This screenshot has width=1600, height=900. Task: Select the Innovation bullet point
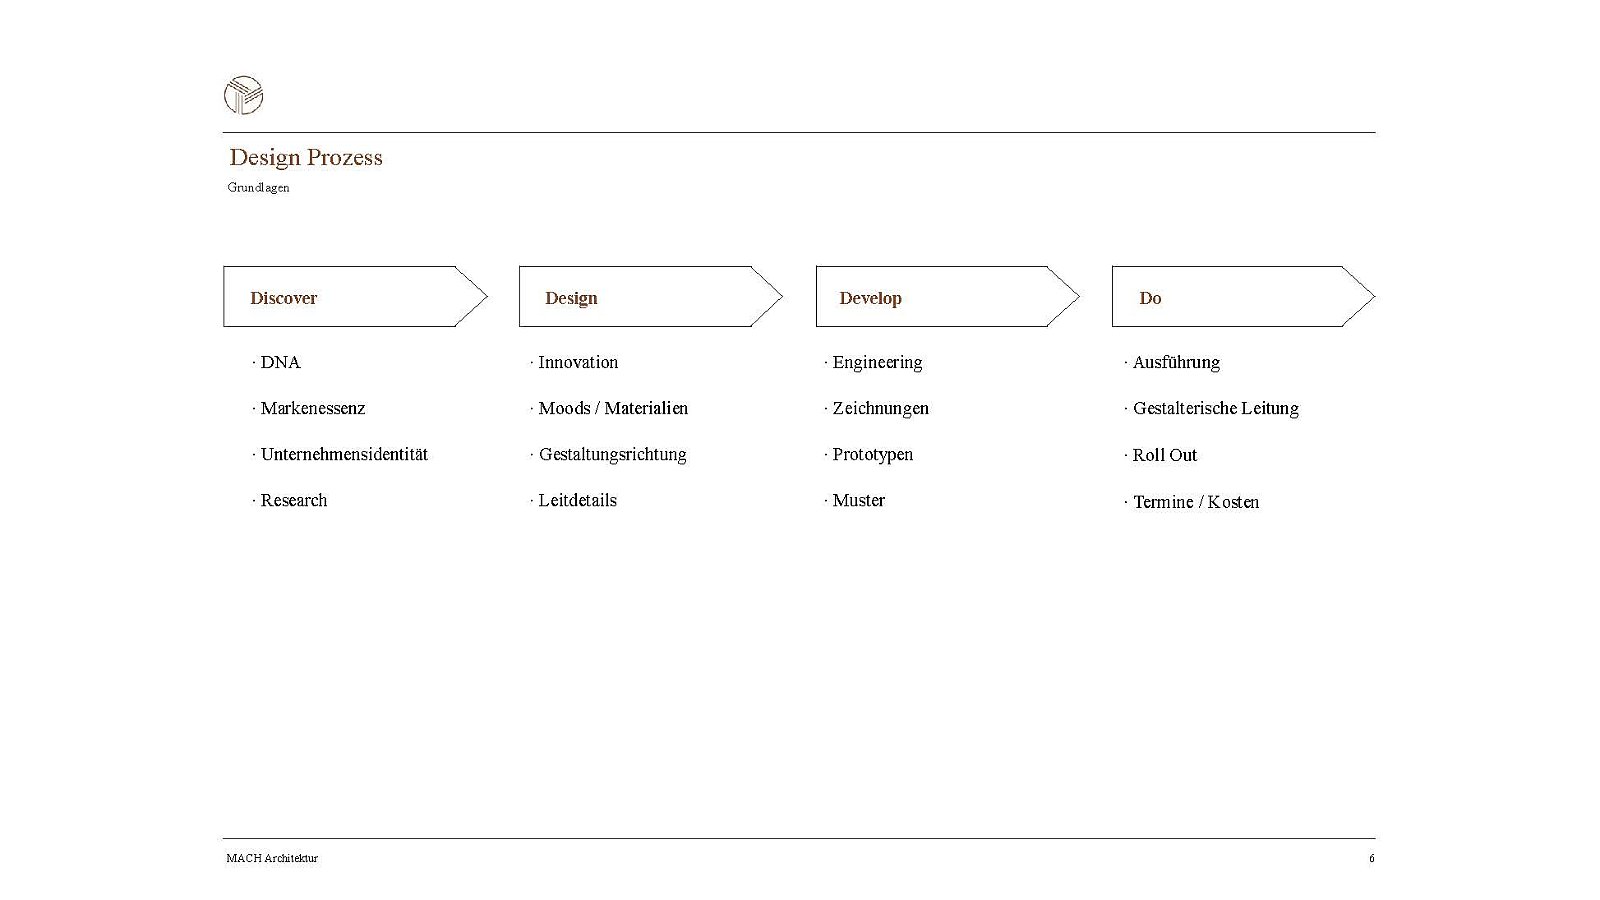coord(578,362)
